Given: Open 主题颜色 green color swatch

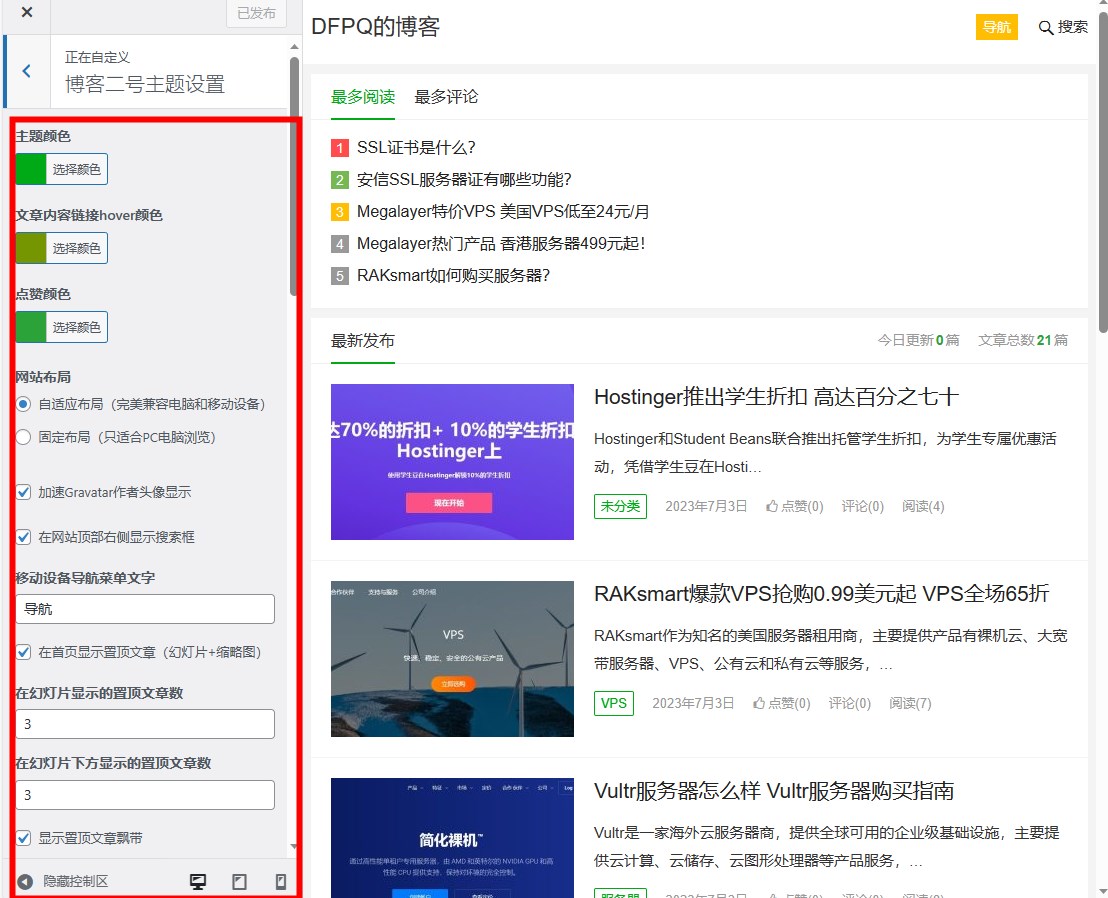Looking at the screenshot, I should click(31, 169).
